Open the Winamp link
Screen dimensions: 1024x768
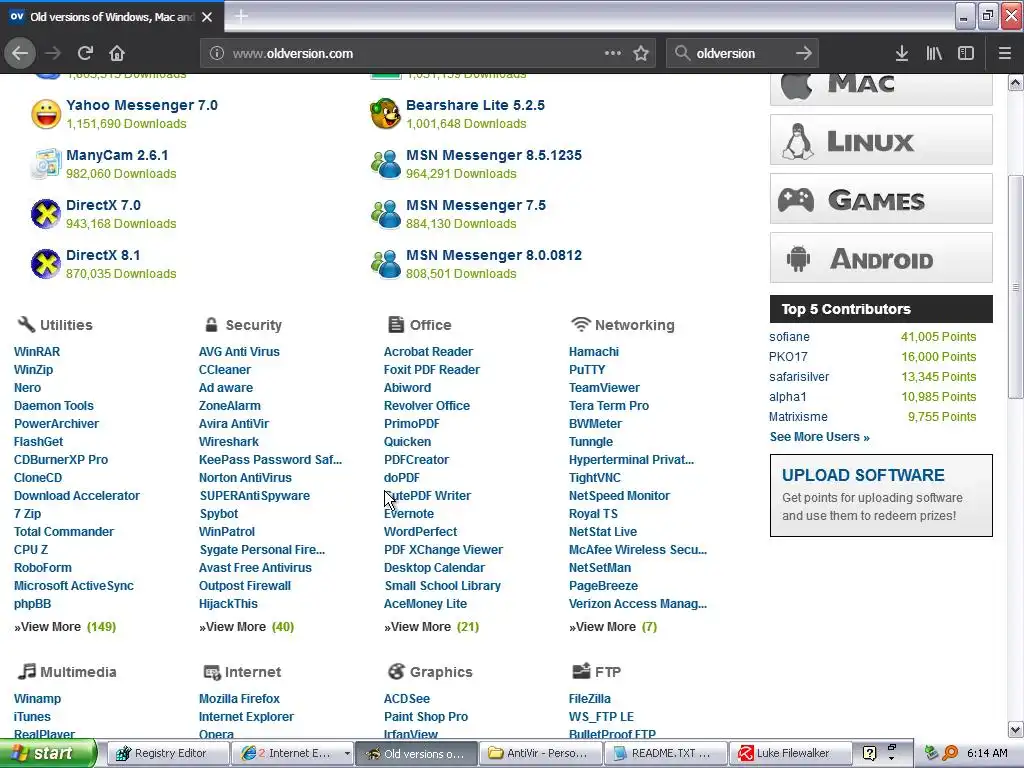coord(37,699)
